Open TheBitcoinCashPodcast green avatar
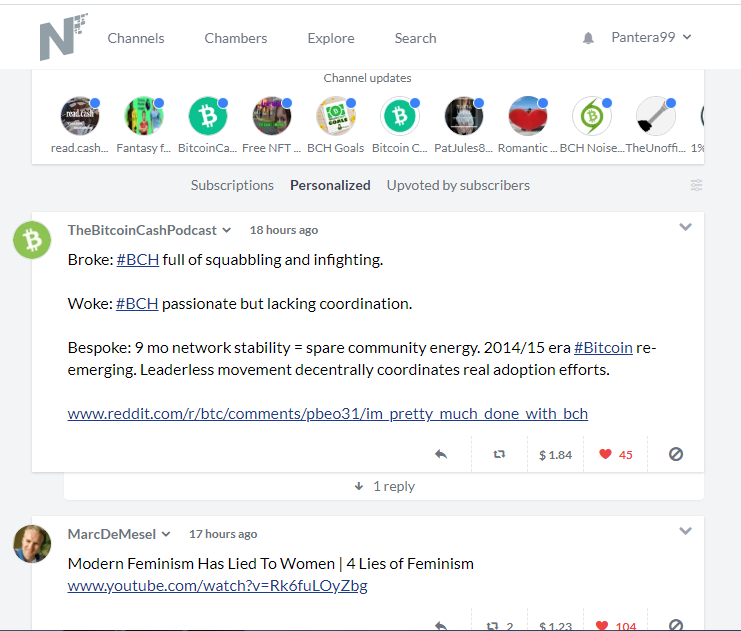Image resolution: width=741 pixels, height=631 pixels. pyautogui.click(x=32, y=240)
